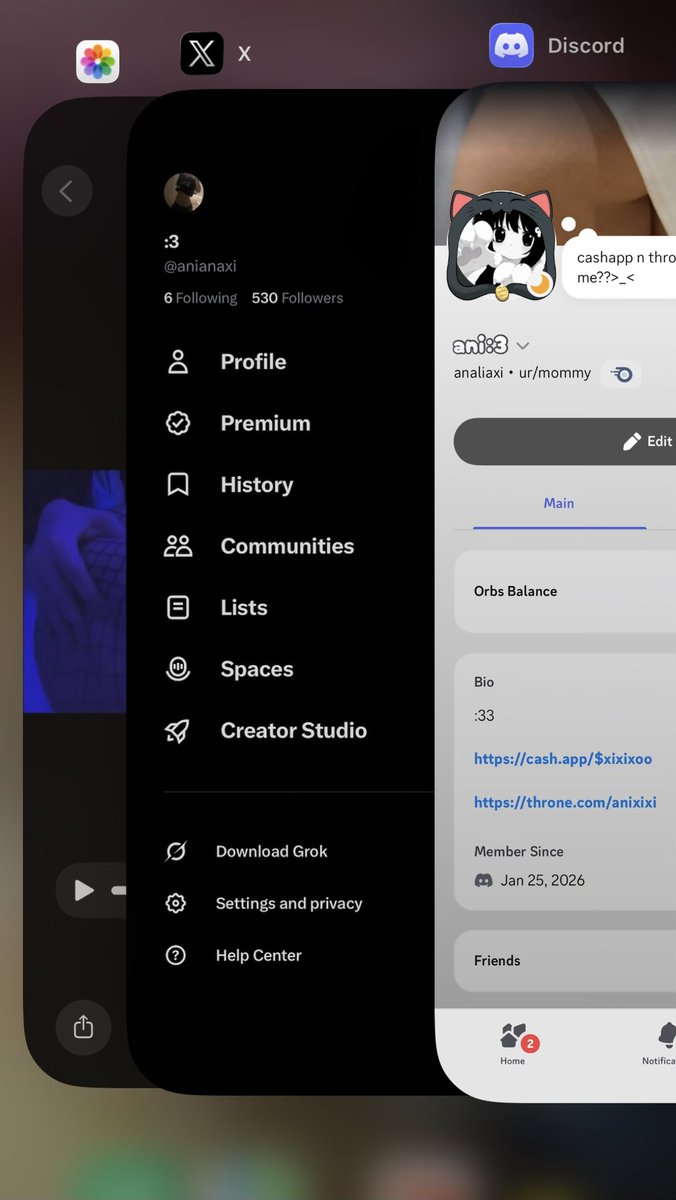Tap the Discord logo beside member date
Viewport: 676px width, 1200px height.
tap(483, 880)
